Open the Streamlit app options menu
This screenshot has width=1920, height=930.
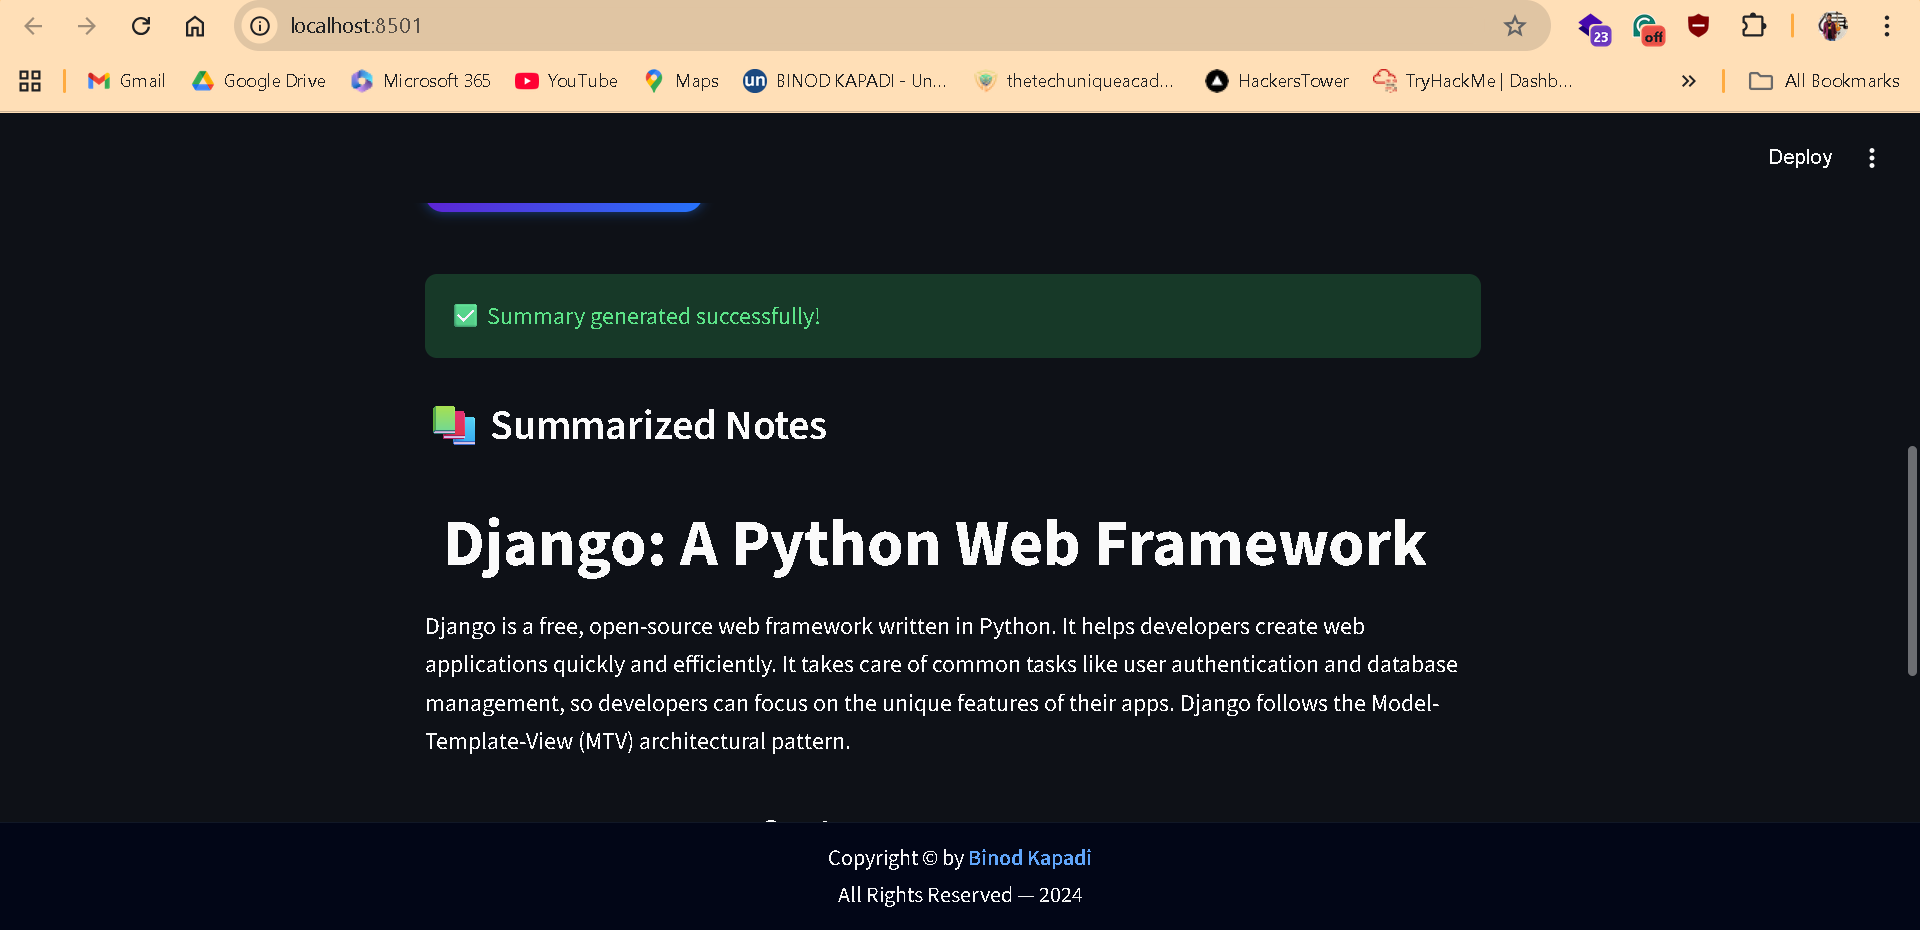(x=1872, y=157)
